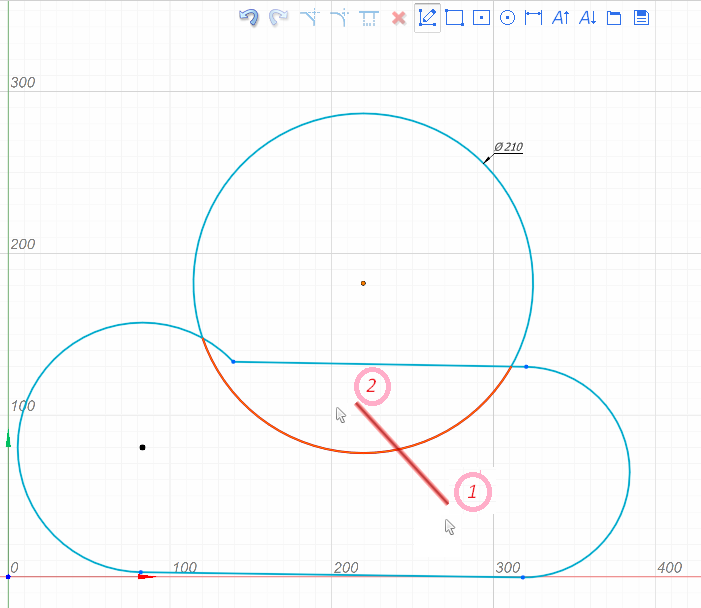Click the Undo arrow icon
The height and width of the screenshot is (608, 701).
(x=249, y=17)
